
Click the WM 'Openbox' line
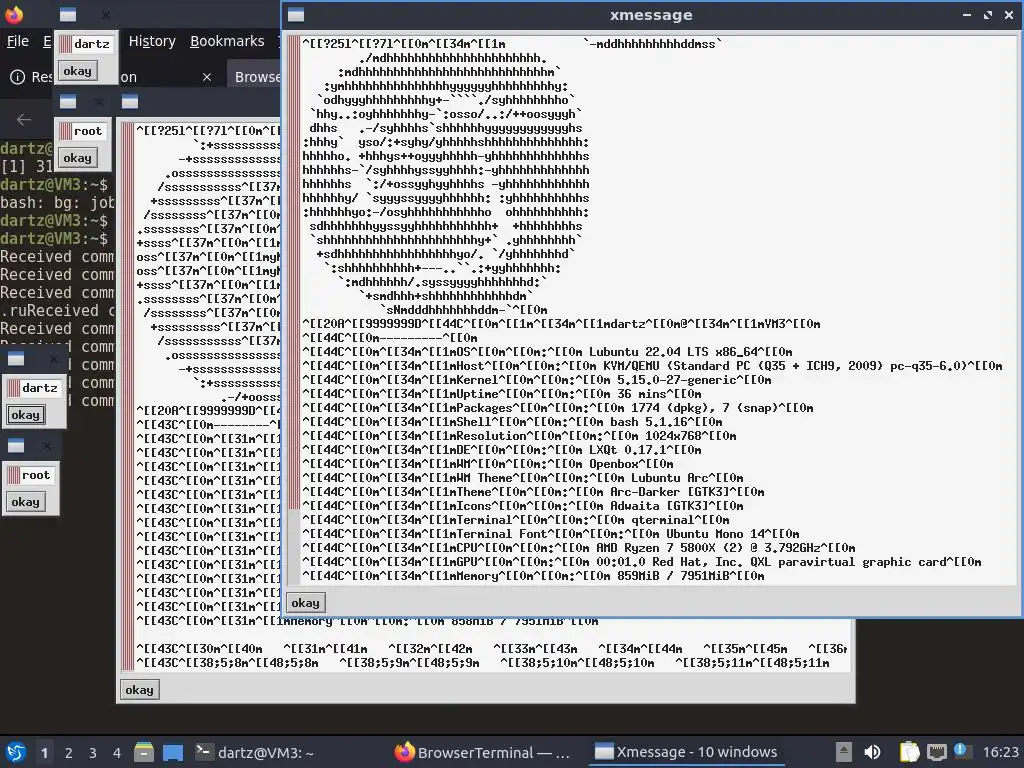[487, 464]
